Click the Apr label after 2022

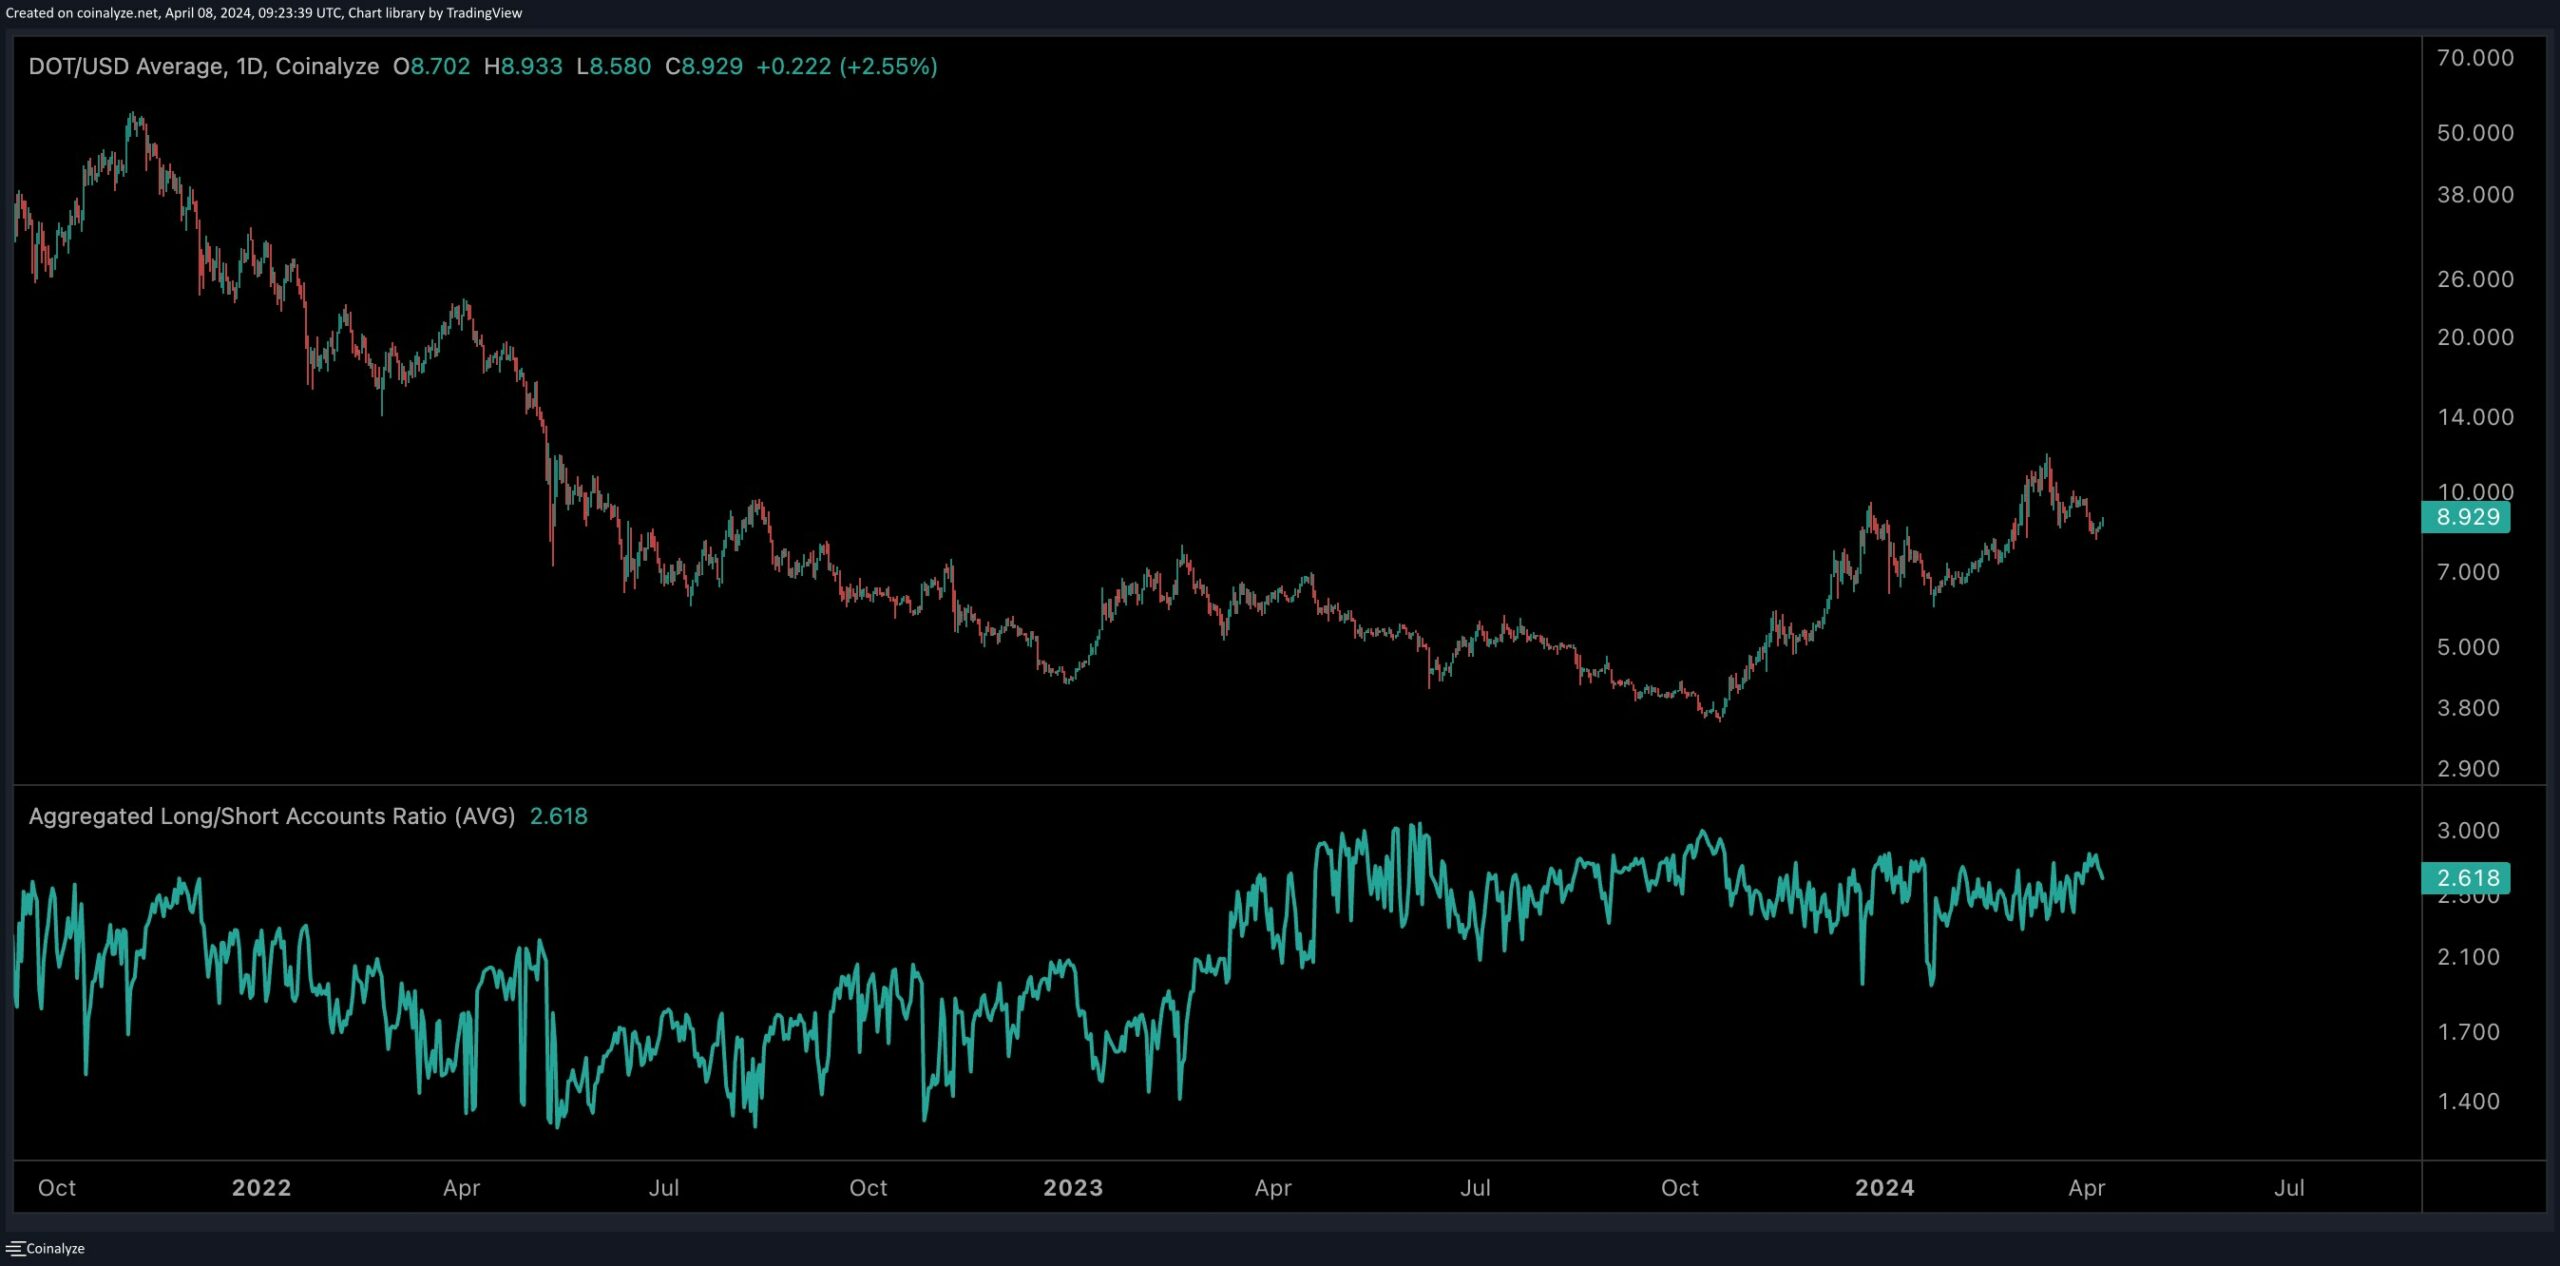click(461, 1188)
